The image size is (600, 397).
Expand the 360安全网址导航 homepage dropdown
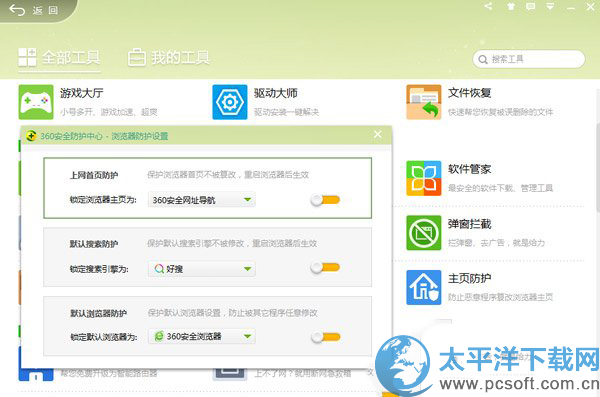[202, 199]
